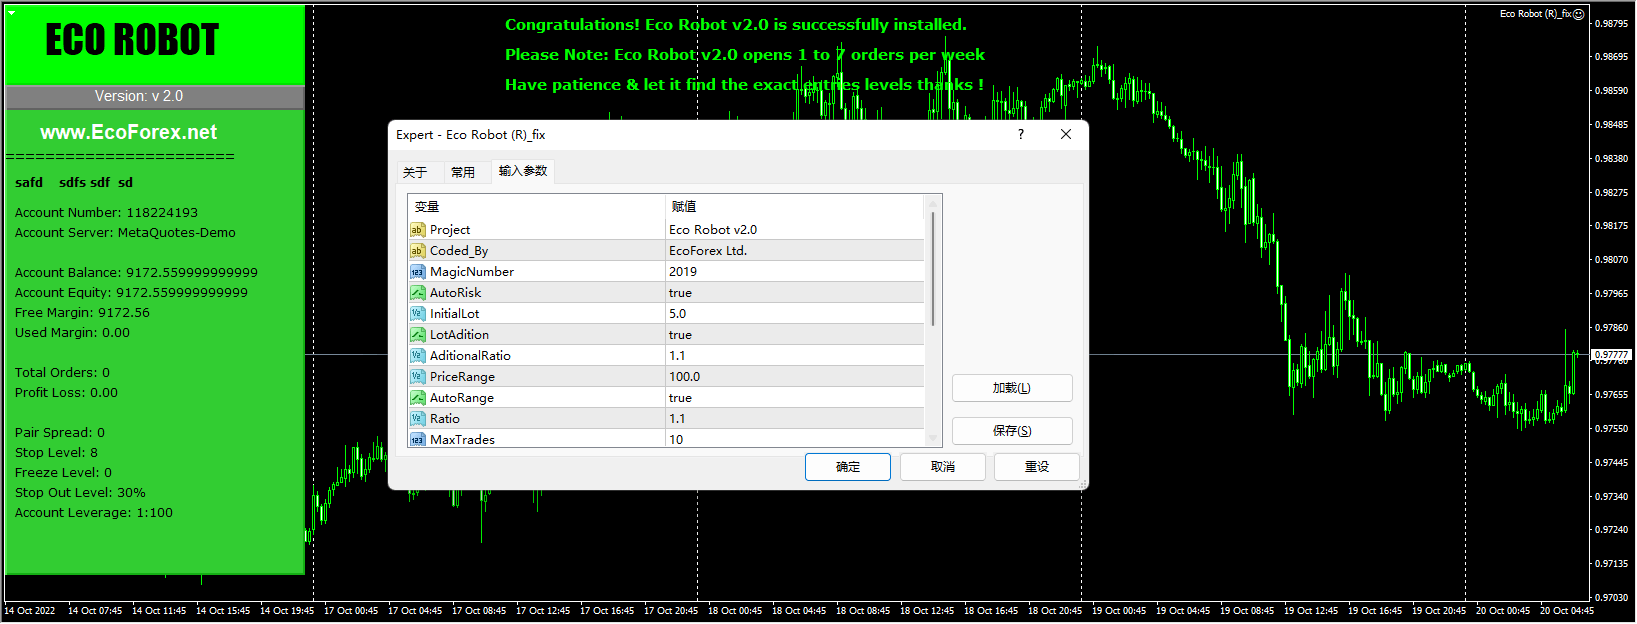Click the MagicNumber variable name
1637x624 pixels.
(472, 272)
